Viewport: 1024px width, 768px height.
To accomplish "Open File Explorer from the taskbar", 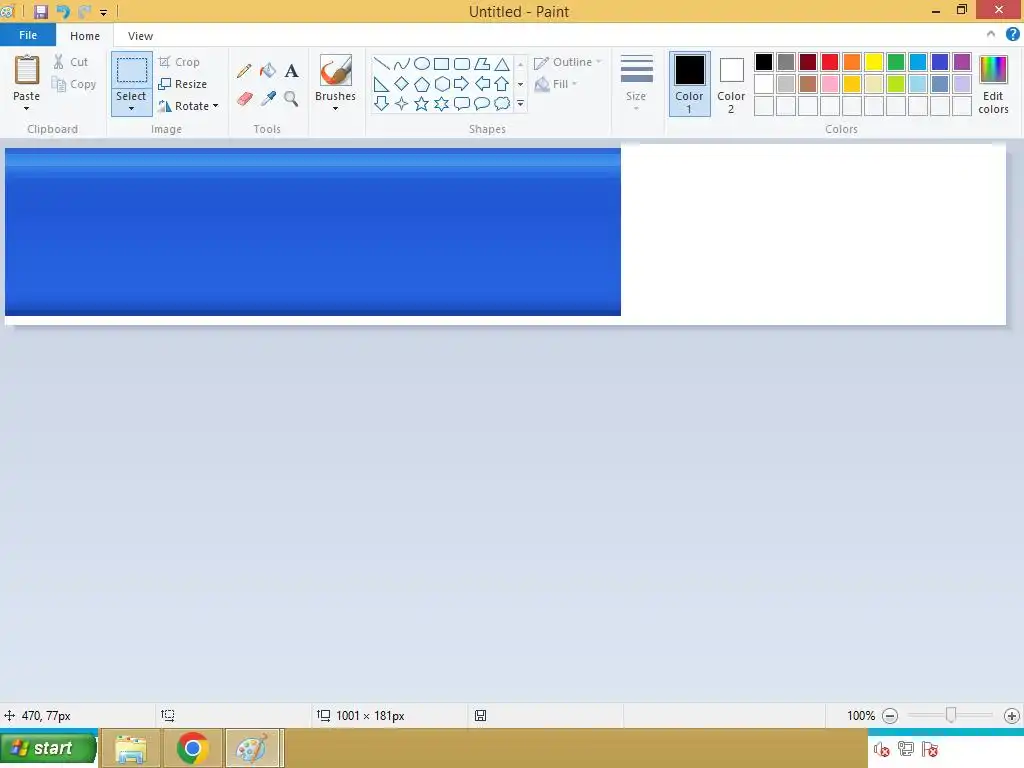I will click(131, 748).
